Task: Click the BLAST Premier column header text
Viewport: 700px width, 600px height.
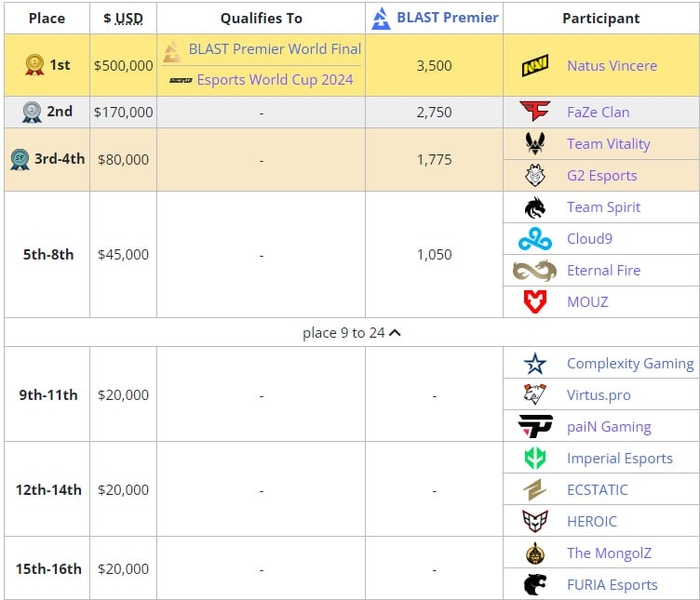Action: tap(448, 17)
